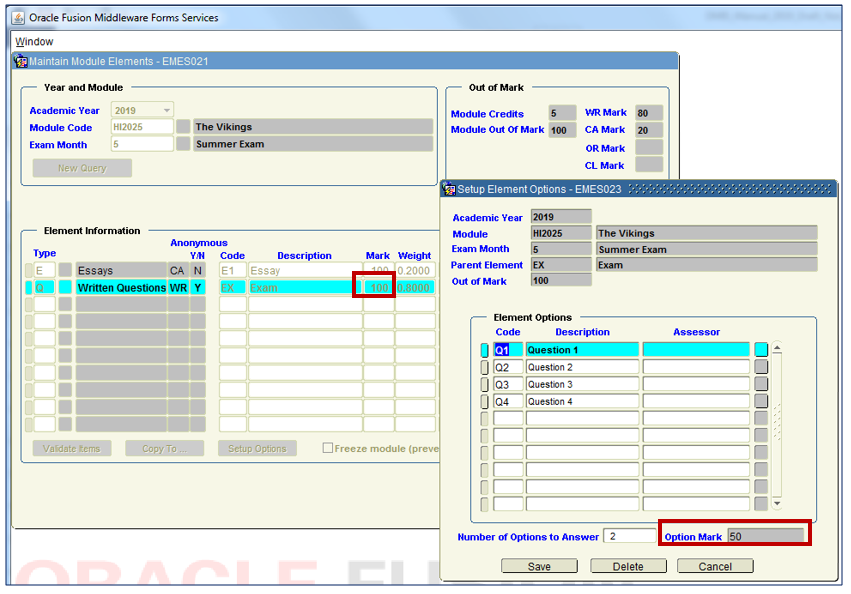
Task: Click the assessor lookup button for Question 3
Action: click(761, 385)
